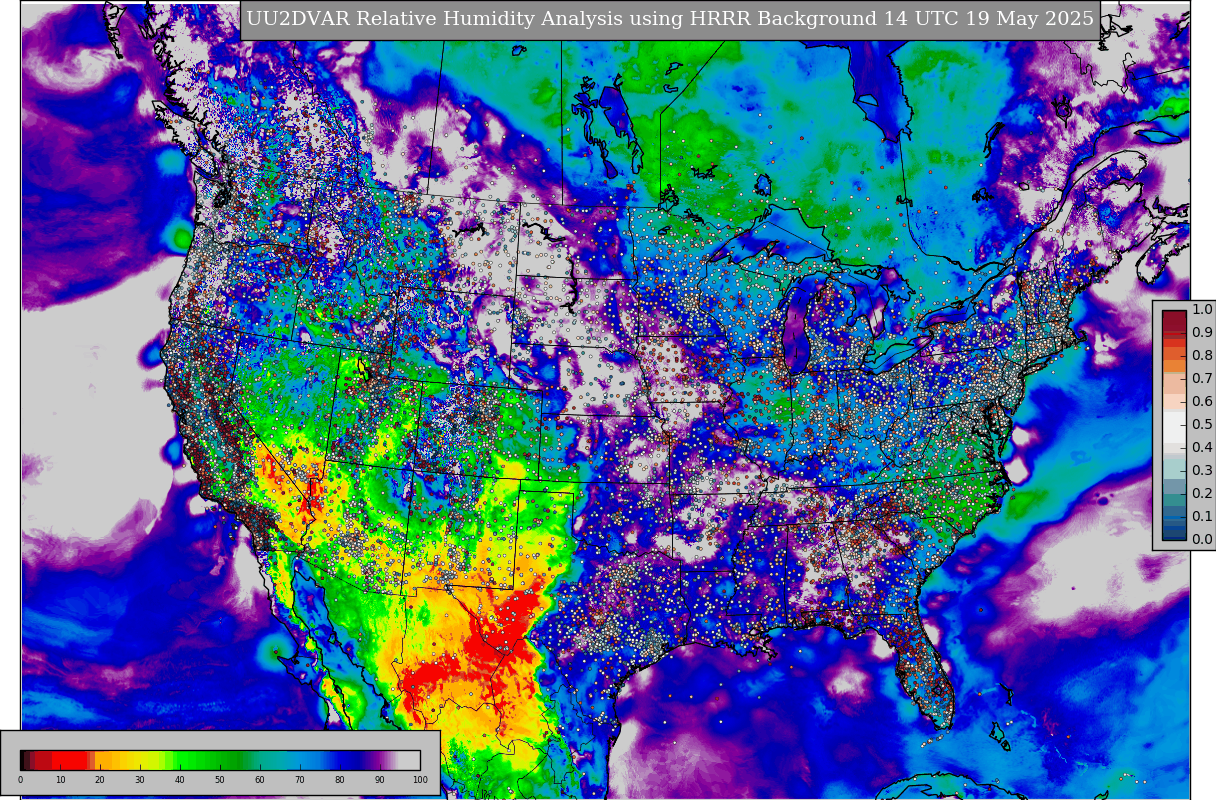The image size is (1216, 800).
Task: Click the light gray end of the humidity colorbar
Action: 409,760
